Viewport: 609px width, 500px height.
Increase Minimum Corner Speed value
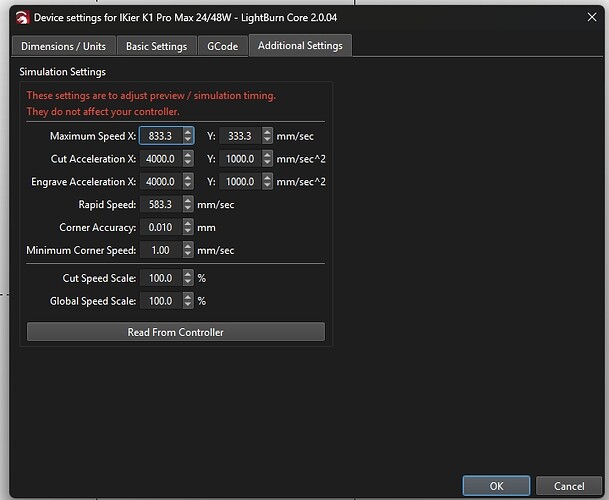[x=188, y=246]
